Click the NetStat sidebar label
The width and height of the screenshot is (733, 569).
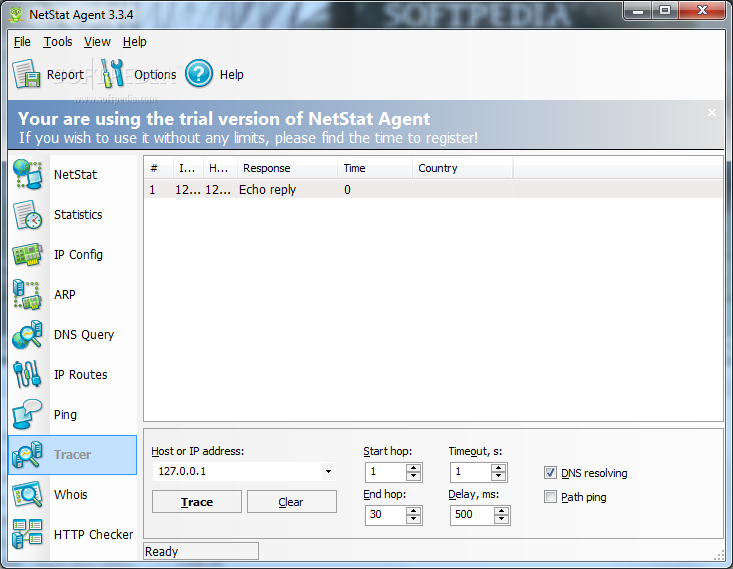tap(76, 175)
